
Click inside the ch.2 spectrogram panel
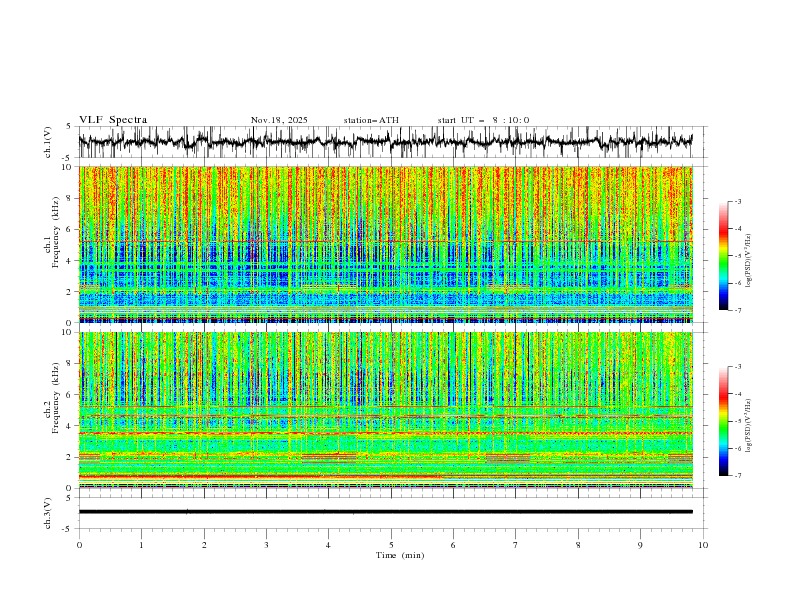click(385, 410)
